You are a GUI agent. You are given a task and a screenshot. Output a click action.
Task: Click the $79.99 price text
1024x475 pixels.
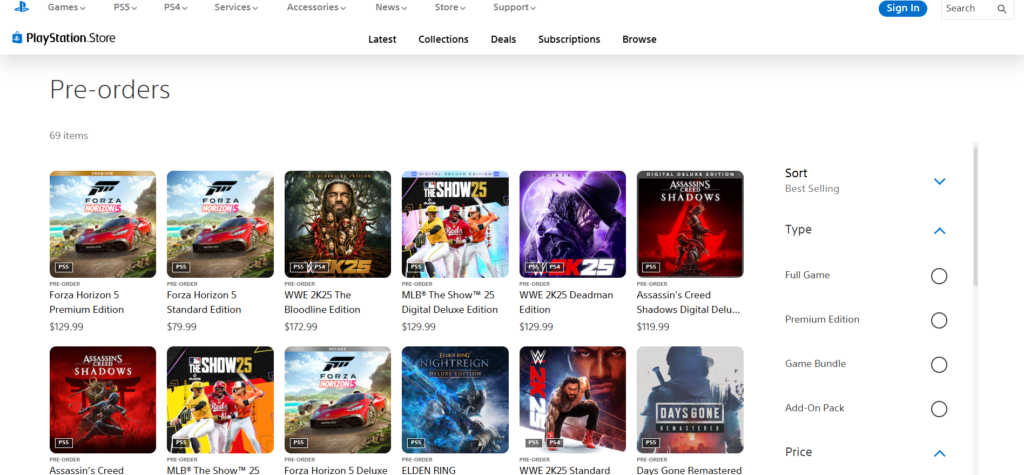[182, 327]
